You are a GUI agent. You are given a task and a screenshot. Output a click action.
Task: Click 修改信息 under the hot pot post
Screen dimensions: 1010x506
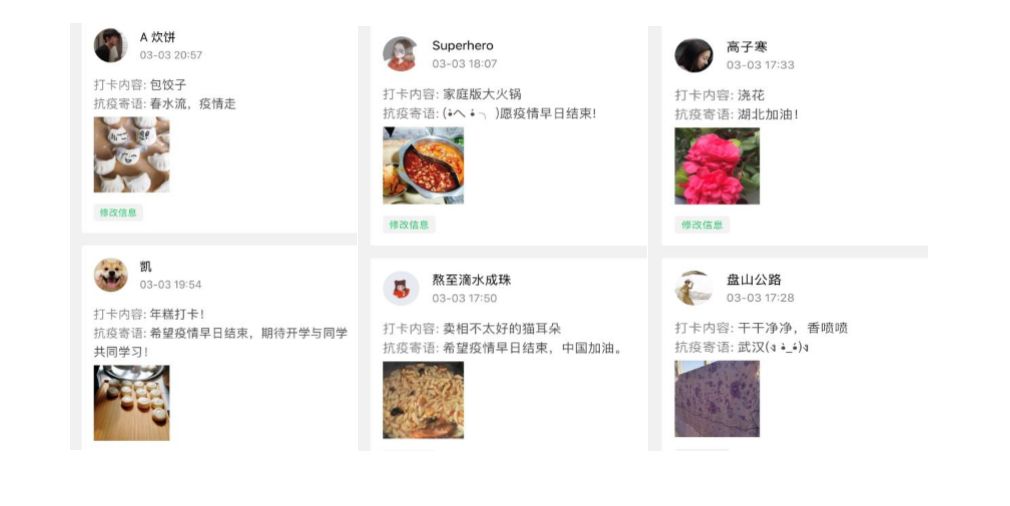408,225
